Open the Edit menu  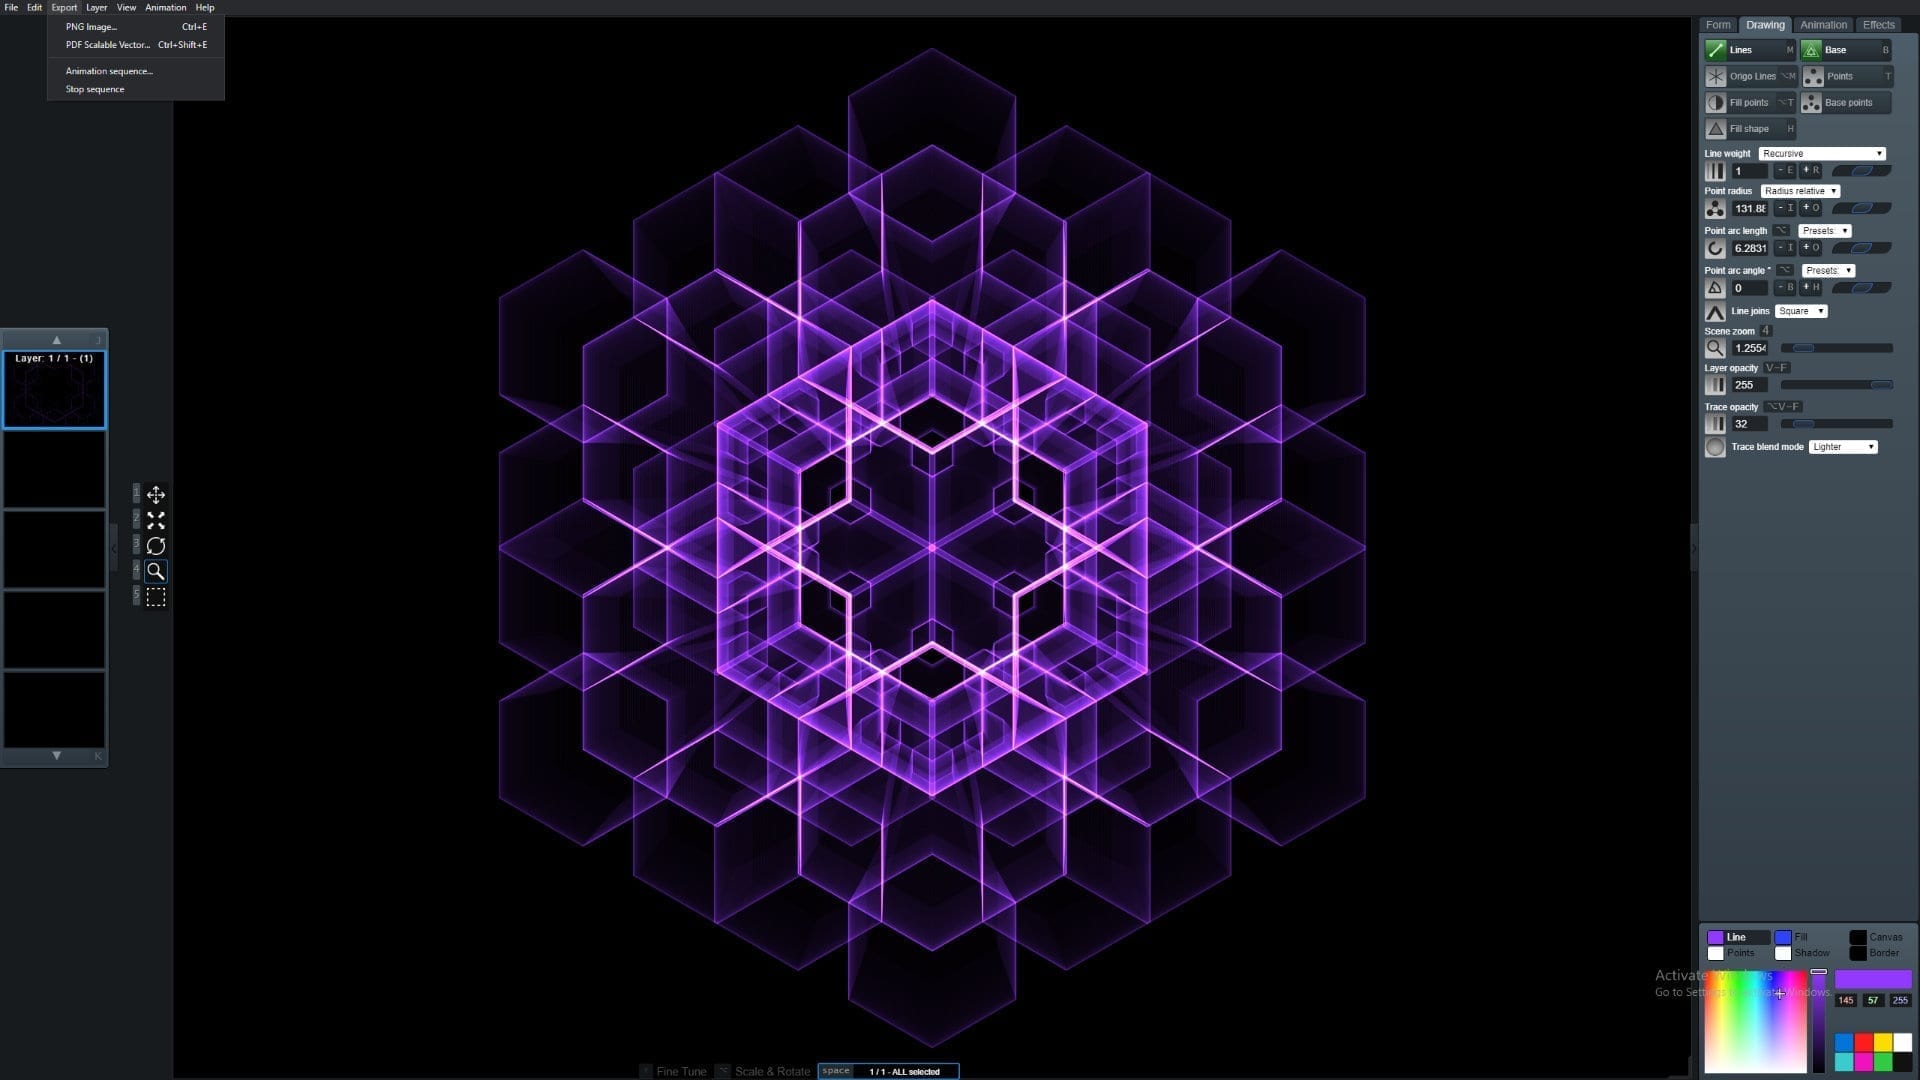[34, 7]
